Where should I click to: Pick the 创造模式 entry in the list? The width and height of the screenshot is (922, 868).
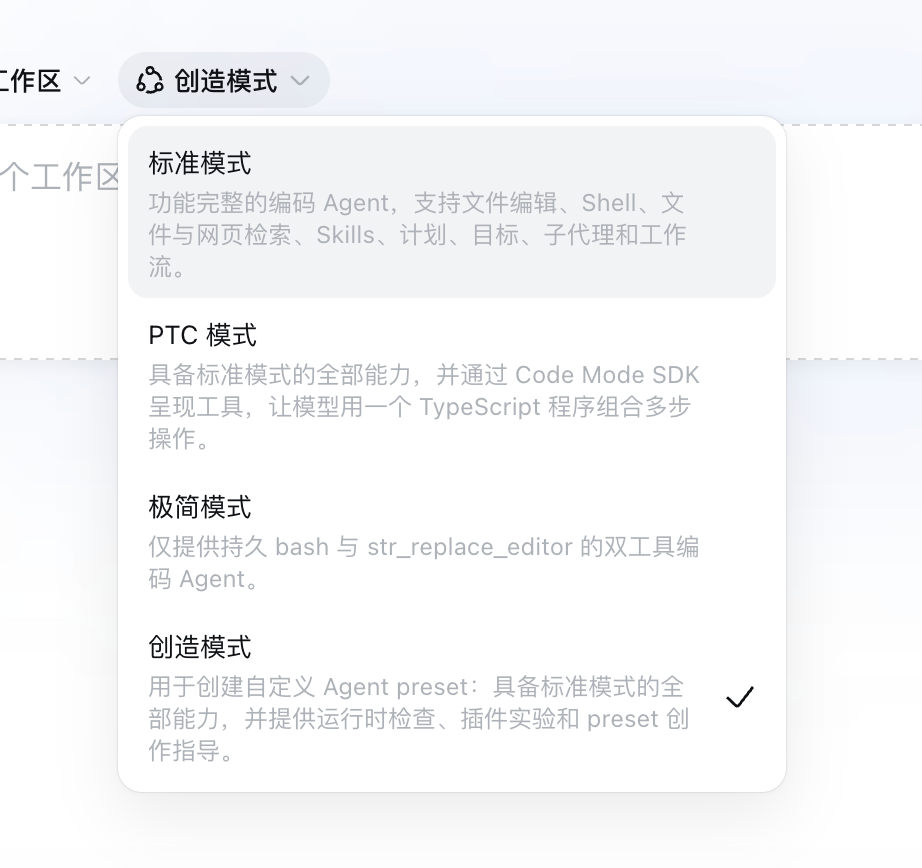pyautogui.click(x=452, y=697)
